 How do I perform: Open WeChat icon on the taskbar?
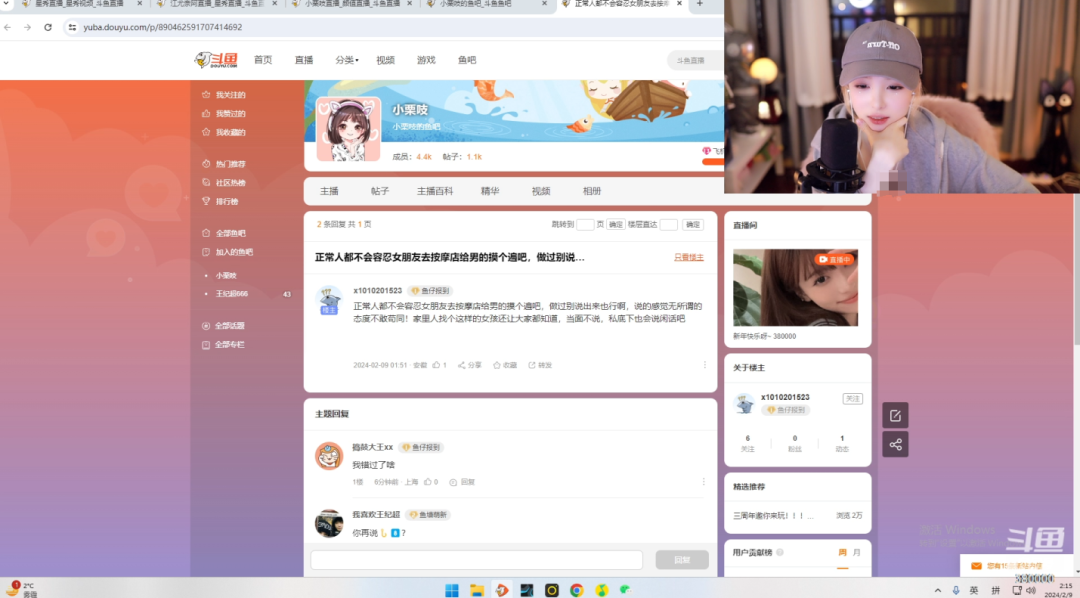click(x=626, y=590)
